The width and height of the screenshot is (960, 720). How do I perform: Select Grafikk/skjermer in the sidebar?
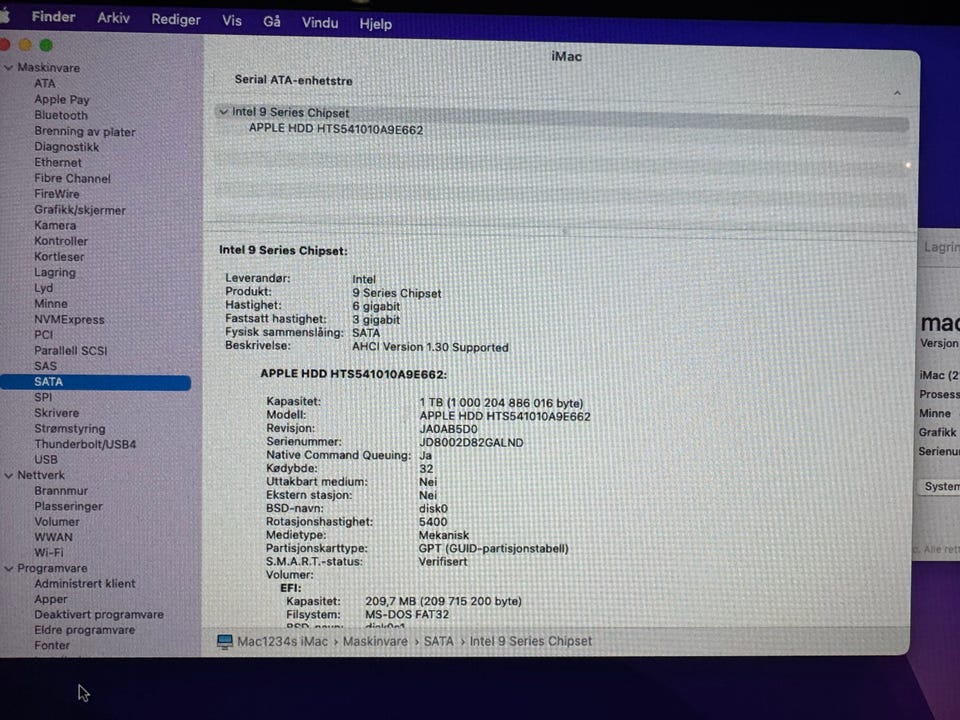point(80,210)
